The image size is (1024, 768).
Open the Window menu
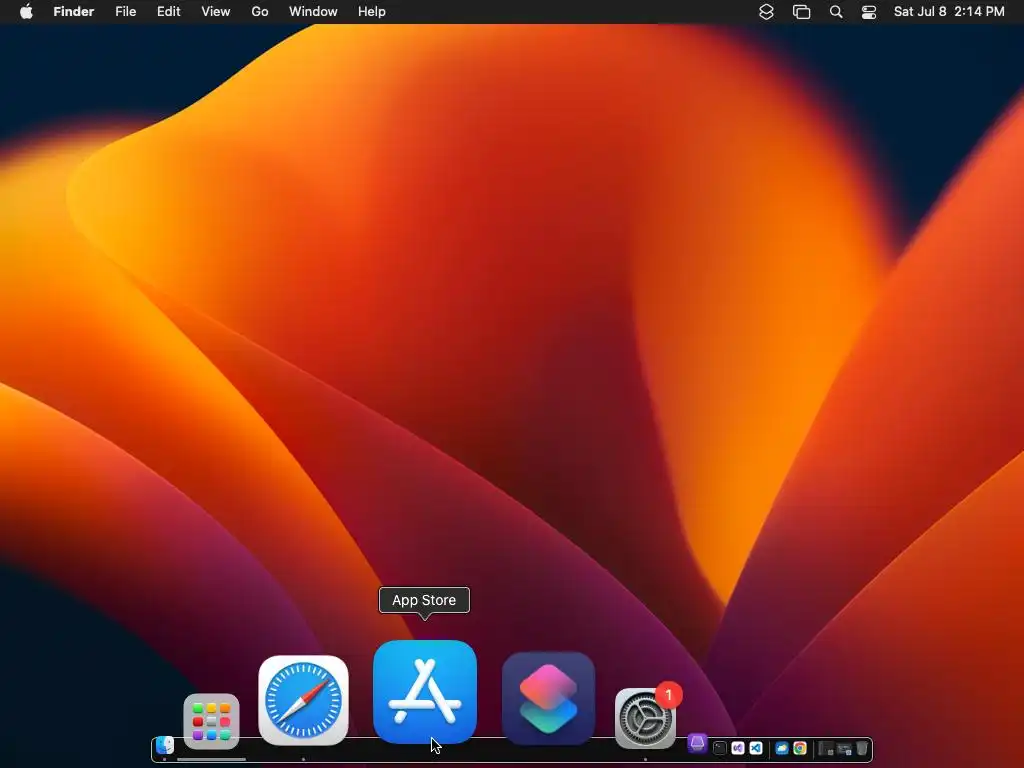pyautogui.click(x=313, y=12)
